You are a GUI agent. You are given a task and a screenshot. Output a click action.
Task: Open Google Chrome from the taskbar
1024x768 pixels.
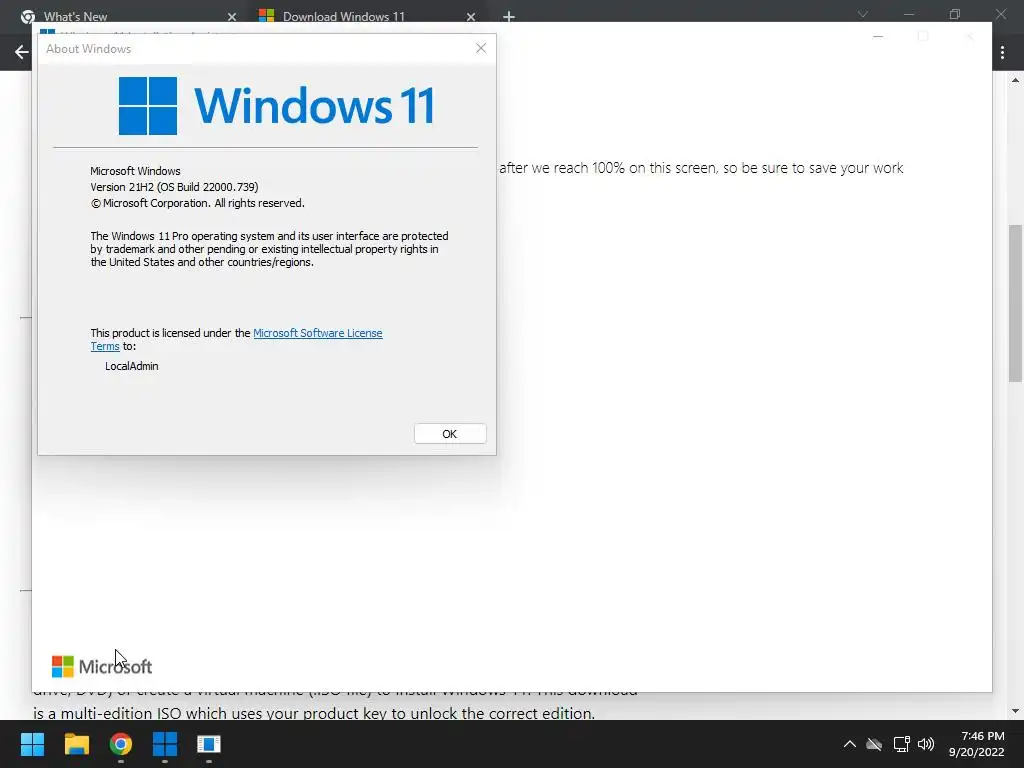point(121,744)
